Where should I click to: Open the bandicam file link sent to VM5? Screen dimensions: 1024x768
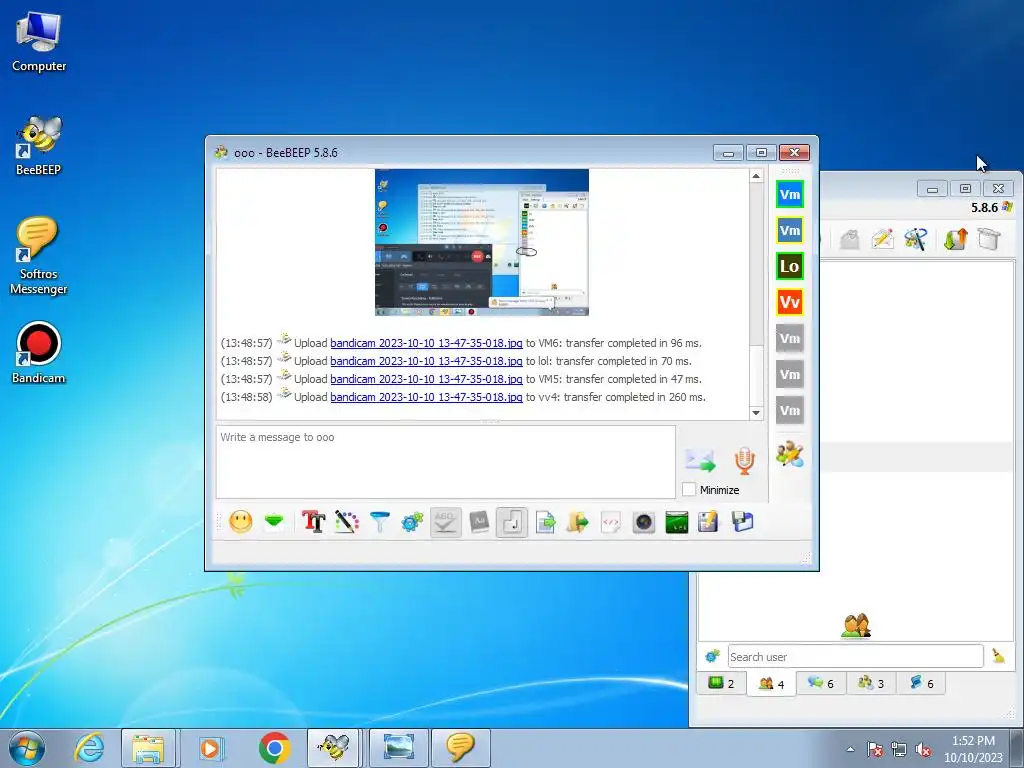pyautogui.click(x=426, y=379)
